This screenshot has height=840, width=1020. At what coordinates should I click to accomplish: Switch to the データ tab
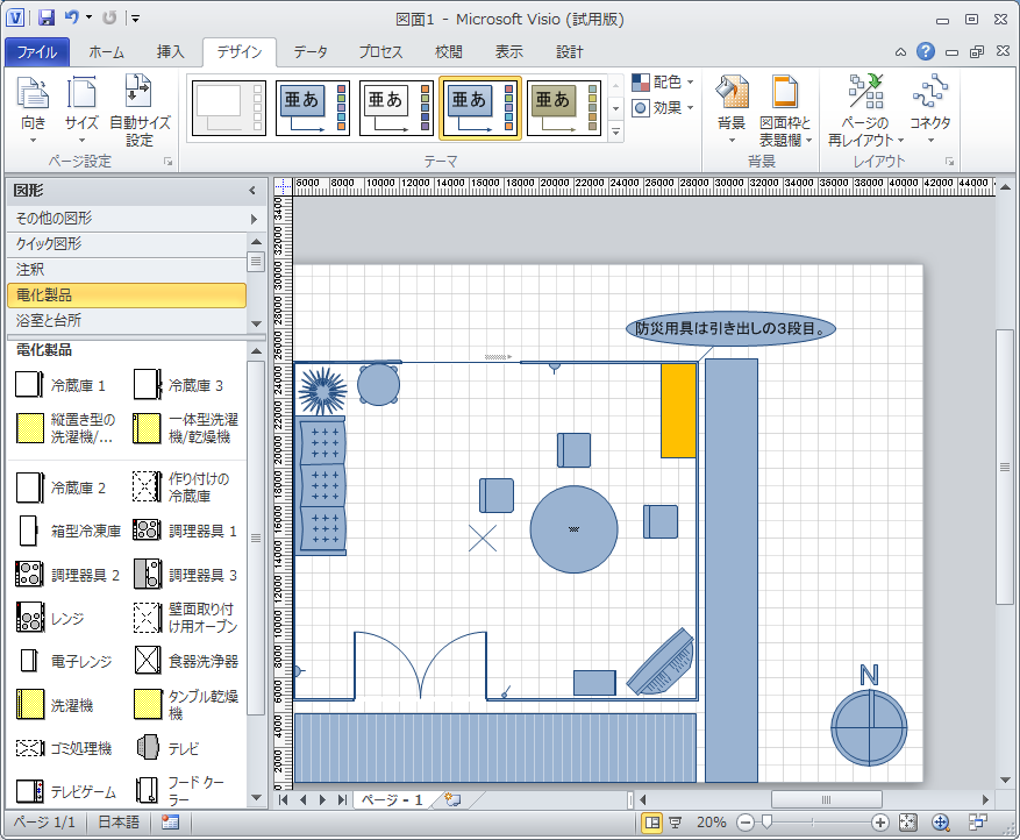310,52
